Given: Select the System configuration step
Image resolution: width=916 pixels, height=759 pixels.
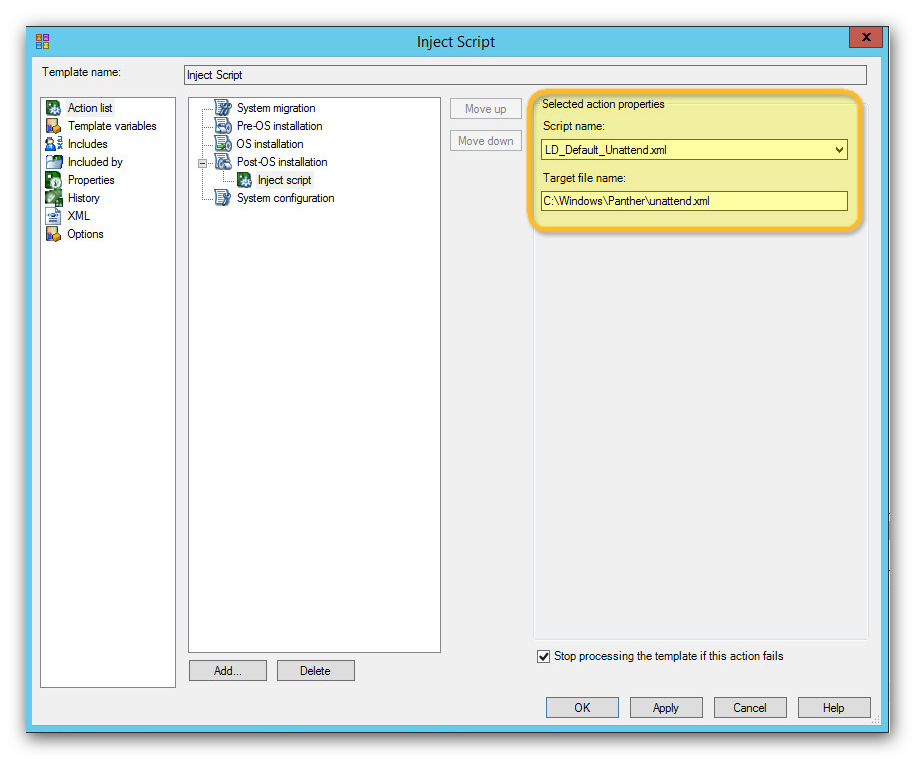Looking at the screenshot, I should 285,197.
